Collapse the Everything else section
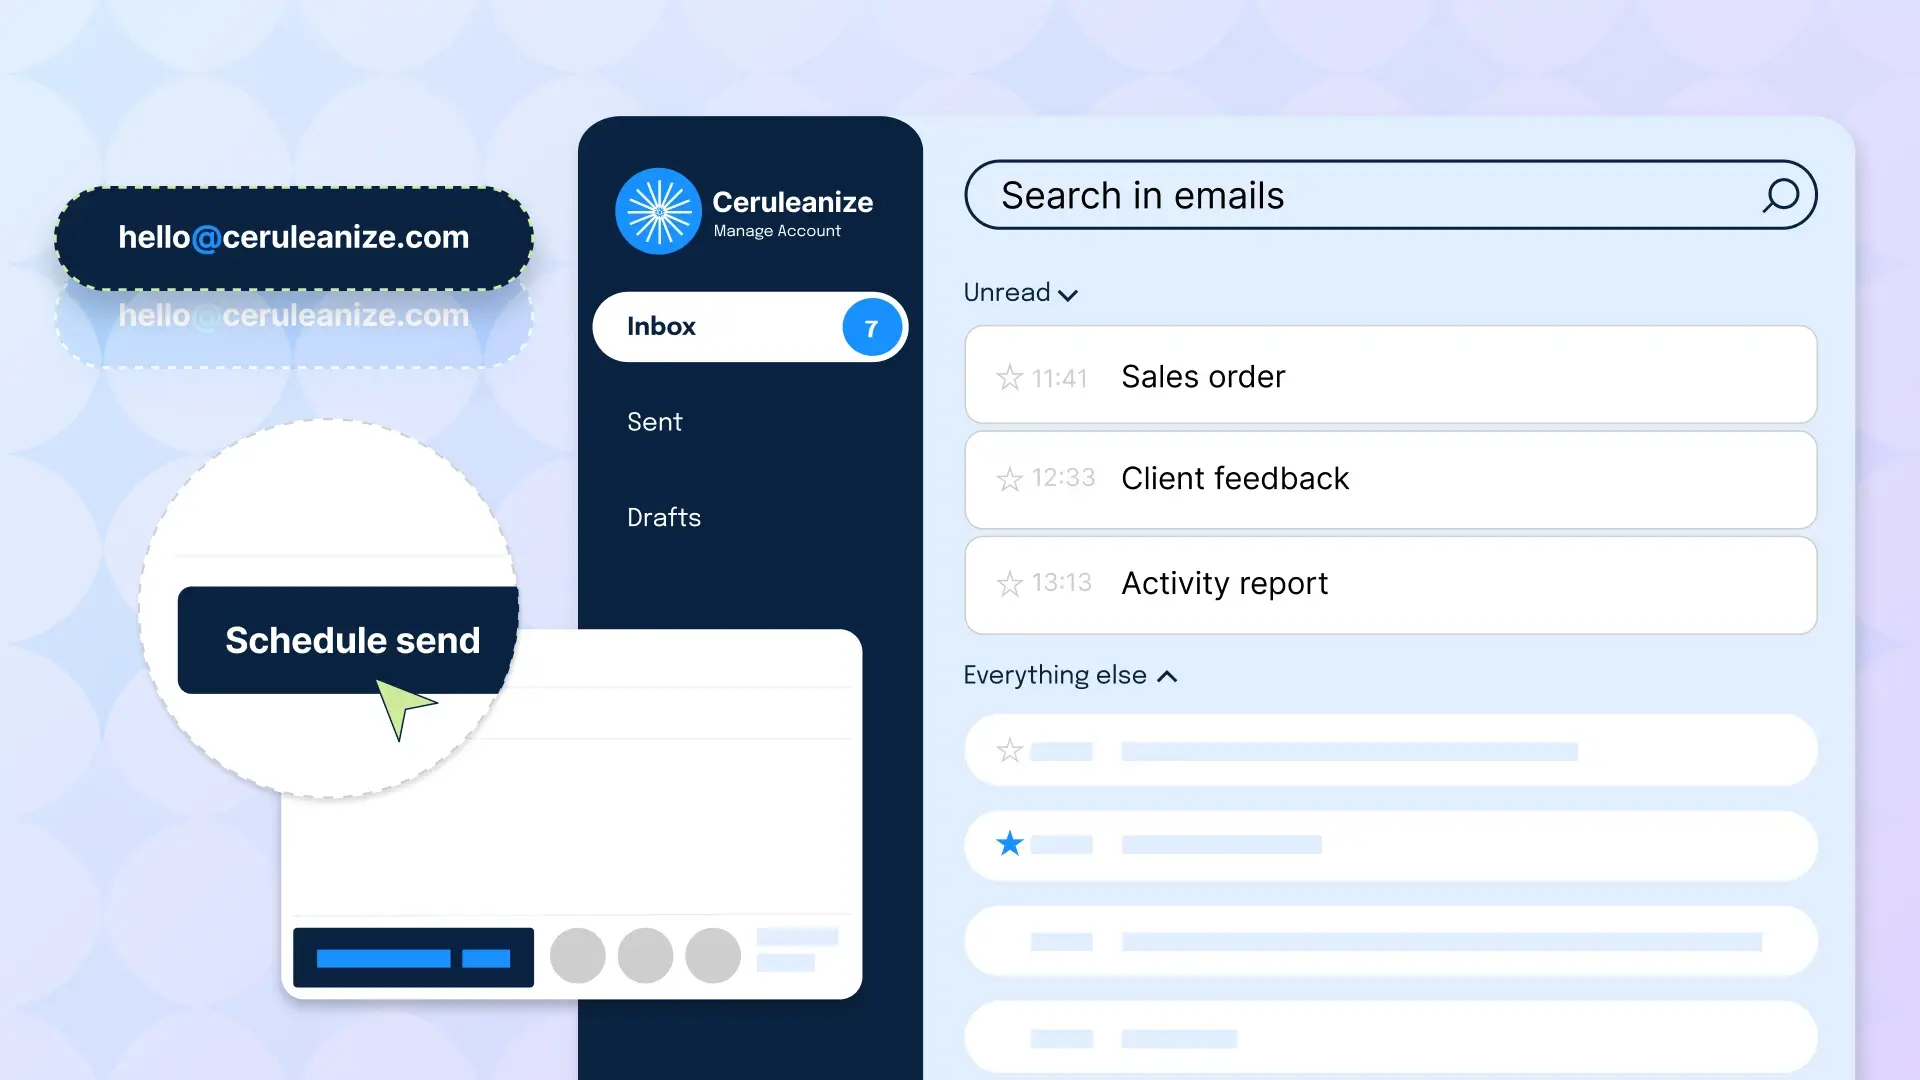Viewport: 1920px width, 1080px height. (x=1167, y=675)
